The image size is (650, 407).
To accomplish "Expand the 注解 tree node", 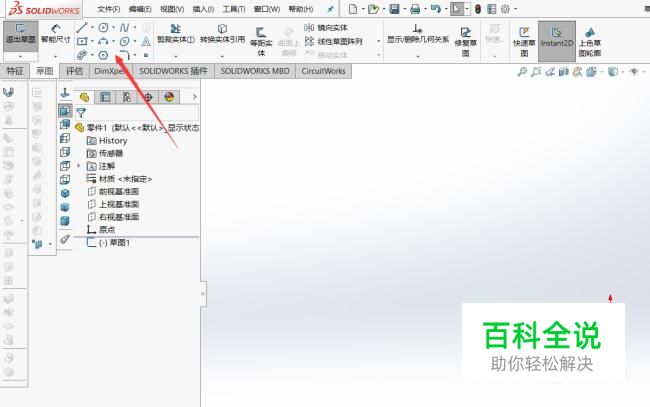I will 79,166.
